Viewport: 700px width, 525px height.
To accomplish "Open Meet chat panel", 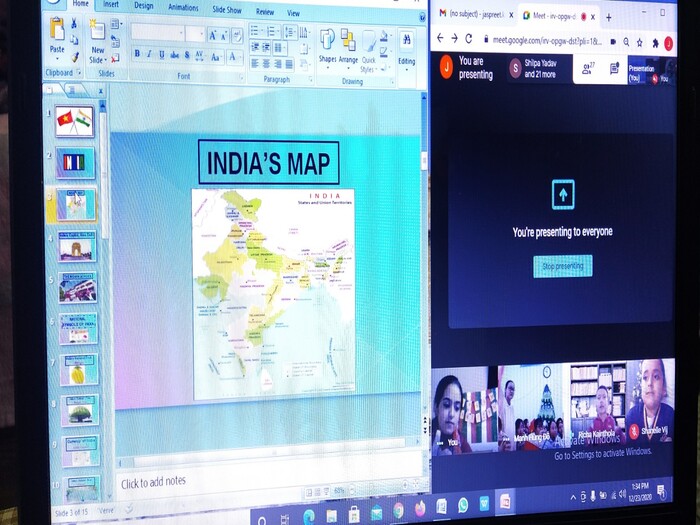I will tap(614, 68).
